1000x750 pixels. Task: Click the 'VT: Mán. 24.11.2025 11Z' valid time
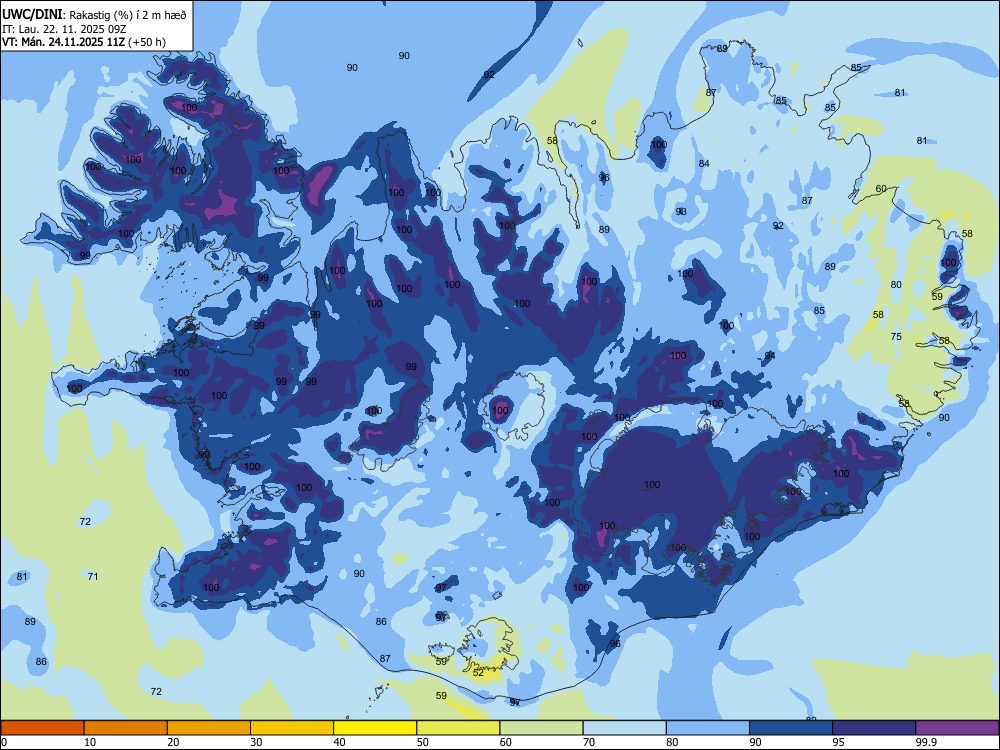64,42
